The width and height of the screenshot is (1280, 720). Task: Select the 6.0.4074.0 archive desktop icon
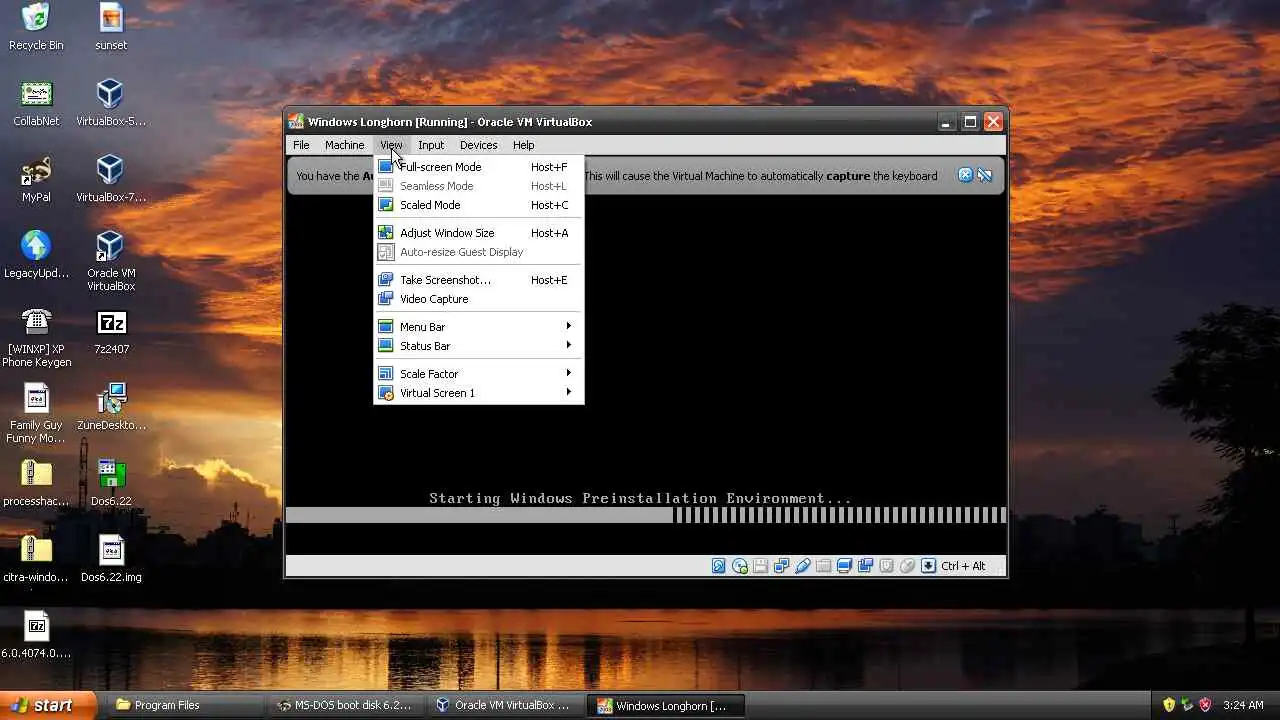36,635
